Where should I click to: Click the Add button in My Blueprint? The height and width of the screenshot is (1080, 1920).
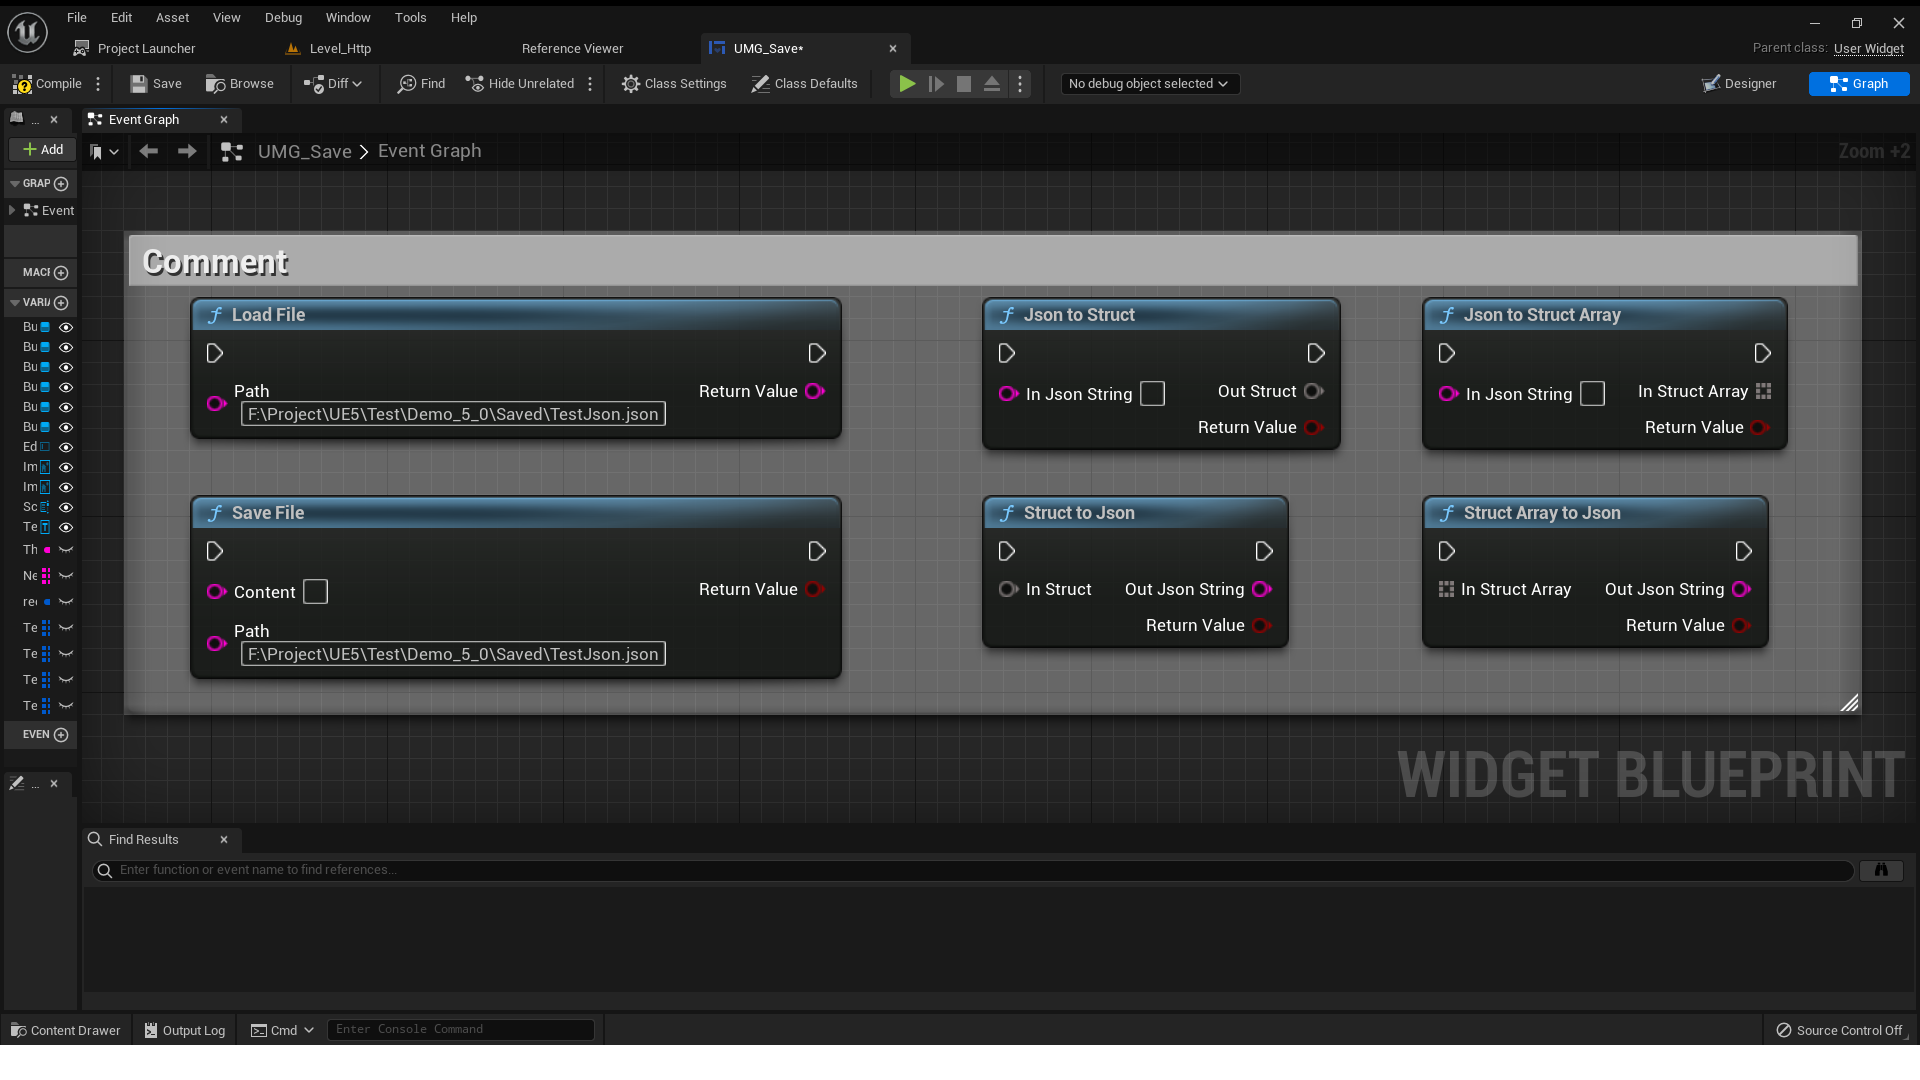tap(43, 149)
